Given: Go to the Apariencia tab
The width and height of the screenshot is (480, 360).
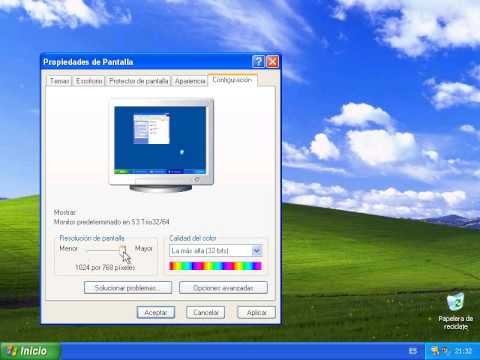Looking at the screenshot, I should pos(190,81).
